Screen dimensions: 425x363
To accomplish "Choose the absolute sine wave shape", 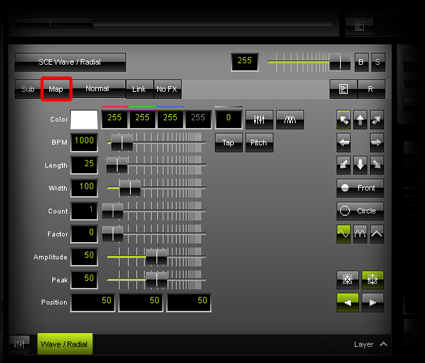I will 360,234.
